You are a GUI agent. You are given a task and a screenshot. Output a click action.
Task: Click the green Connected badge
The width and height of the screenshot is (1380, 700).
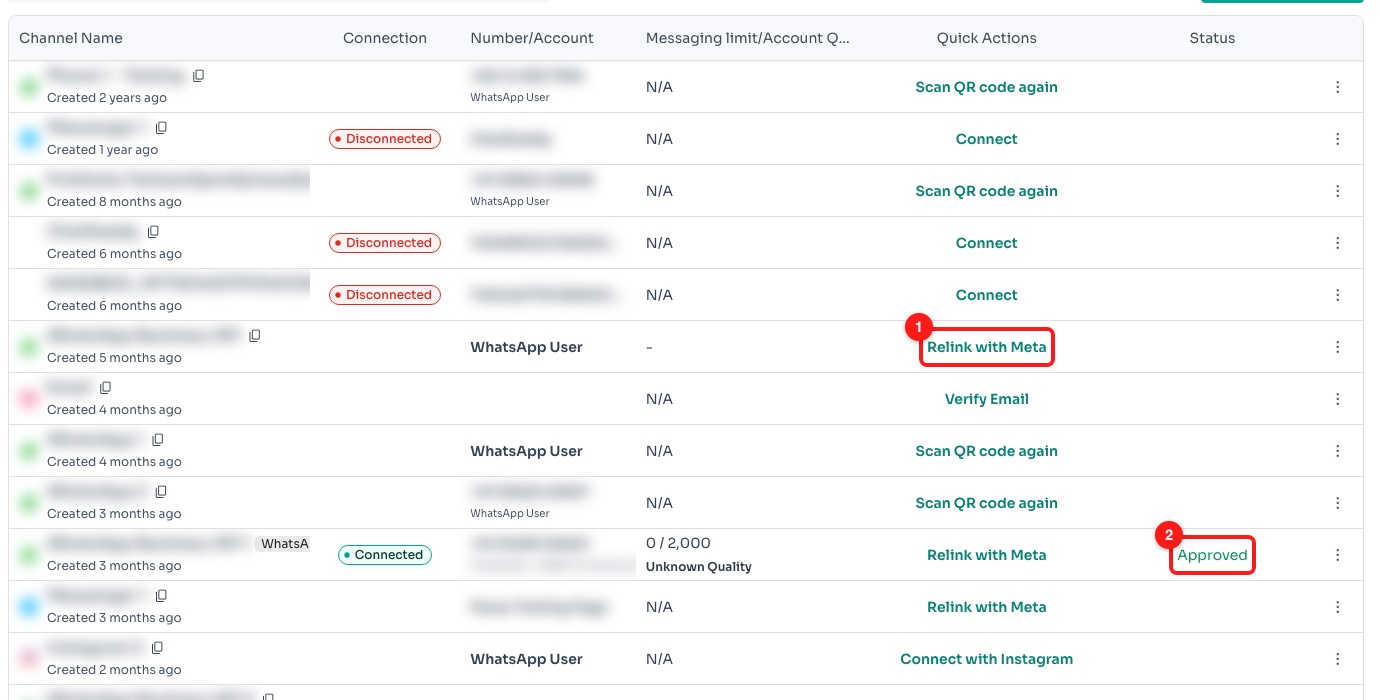(385, 555)
